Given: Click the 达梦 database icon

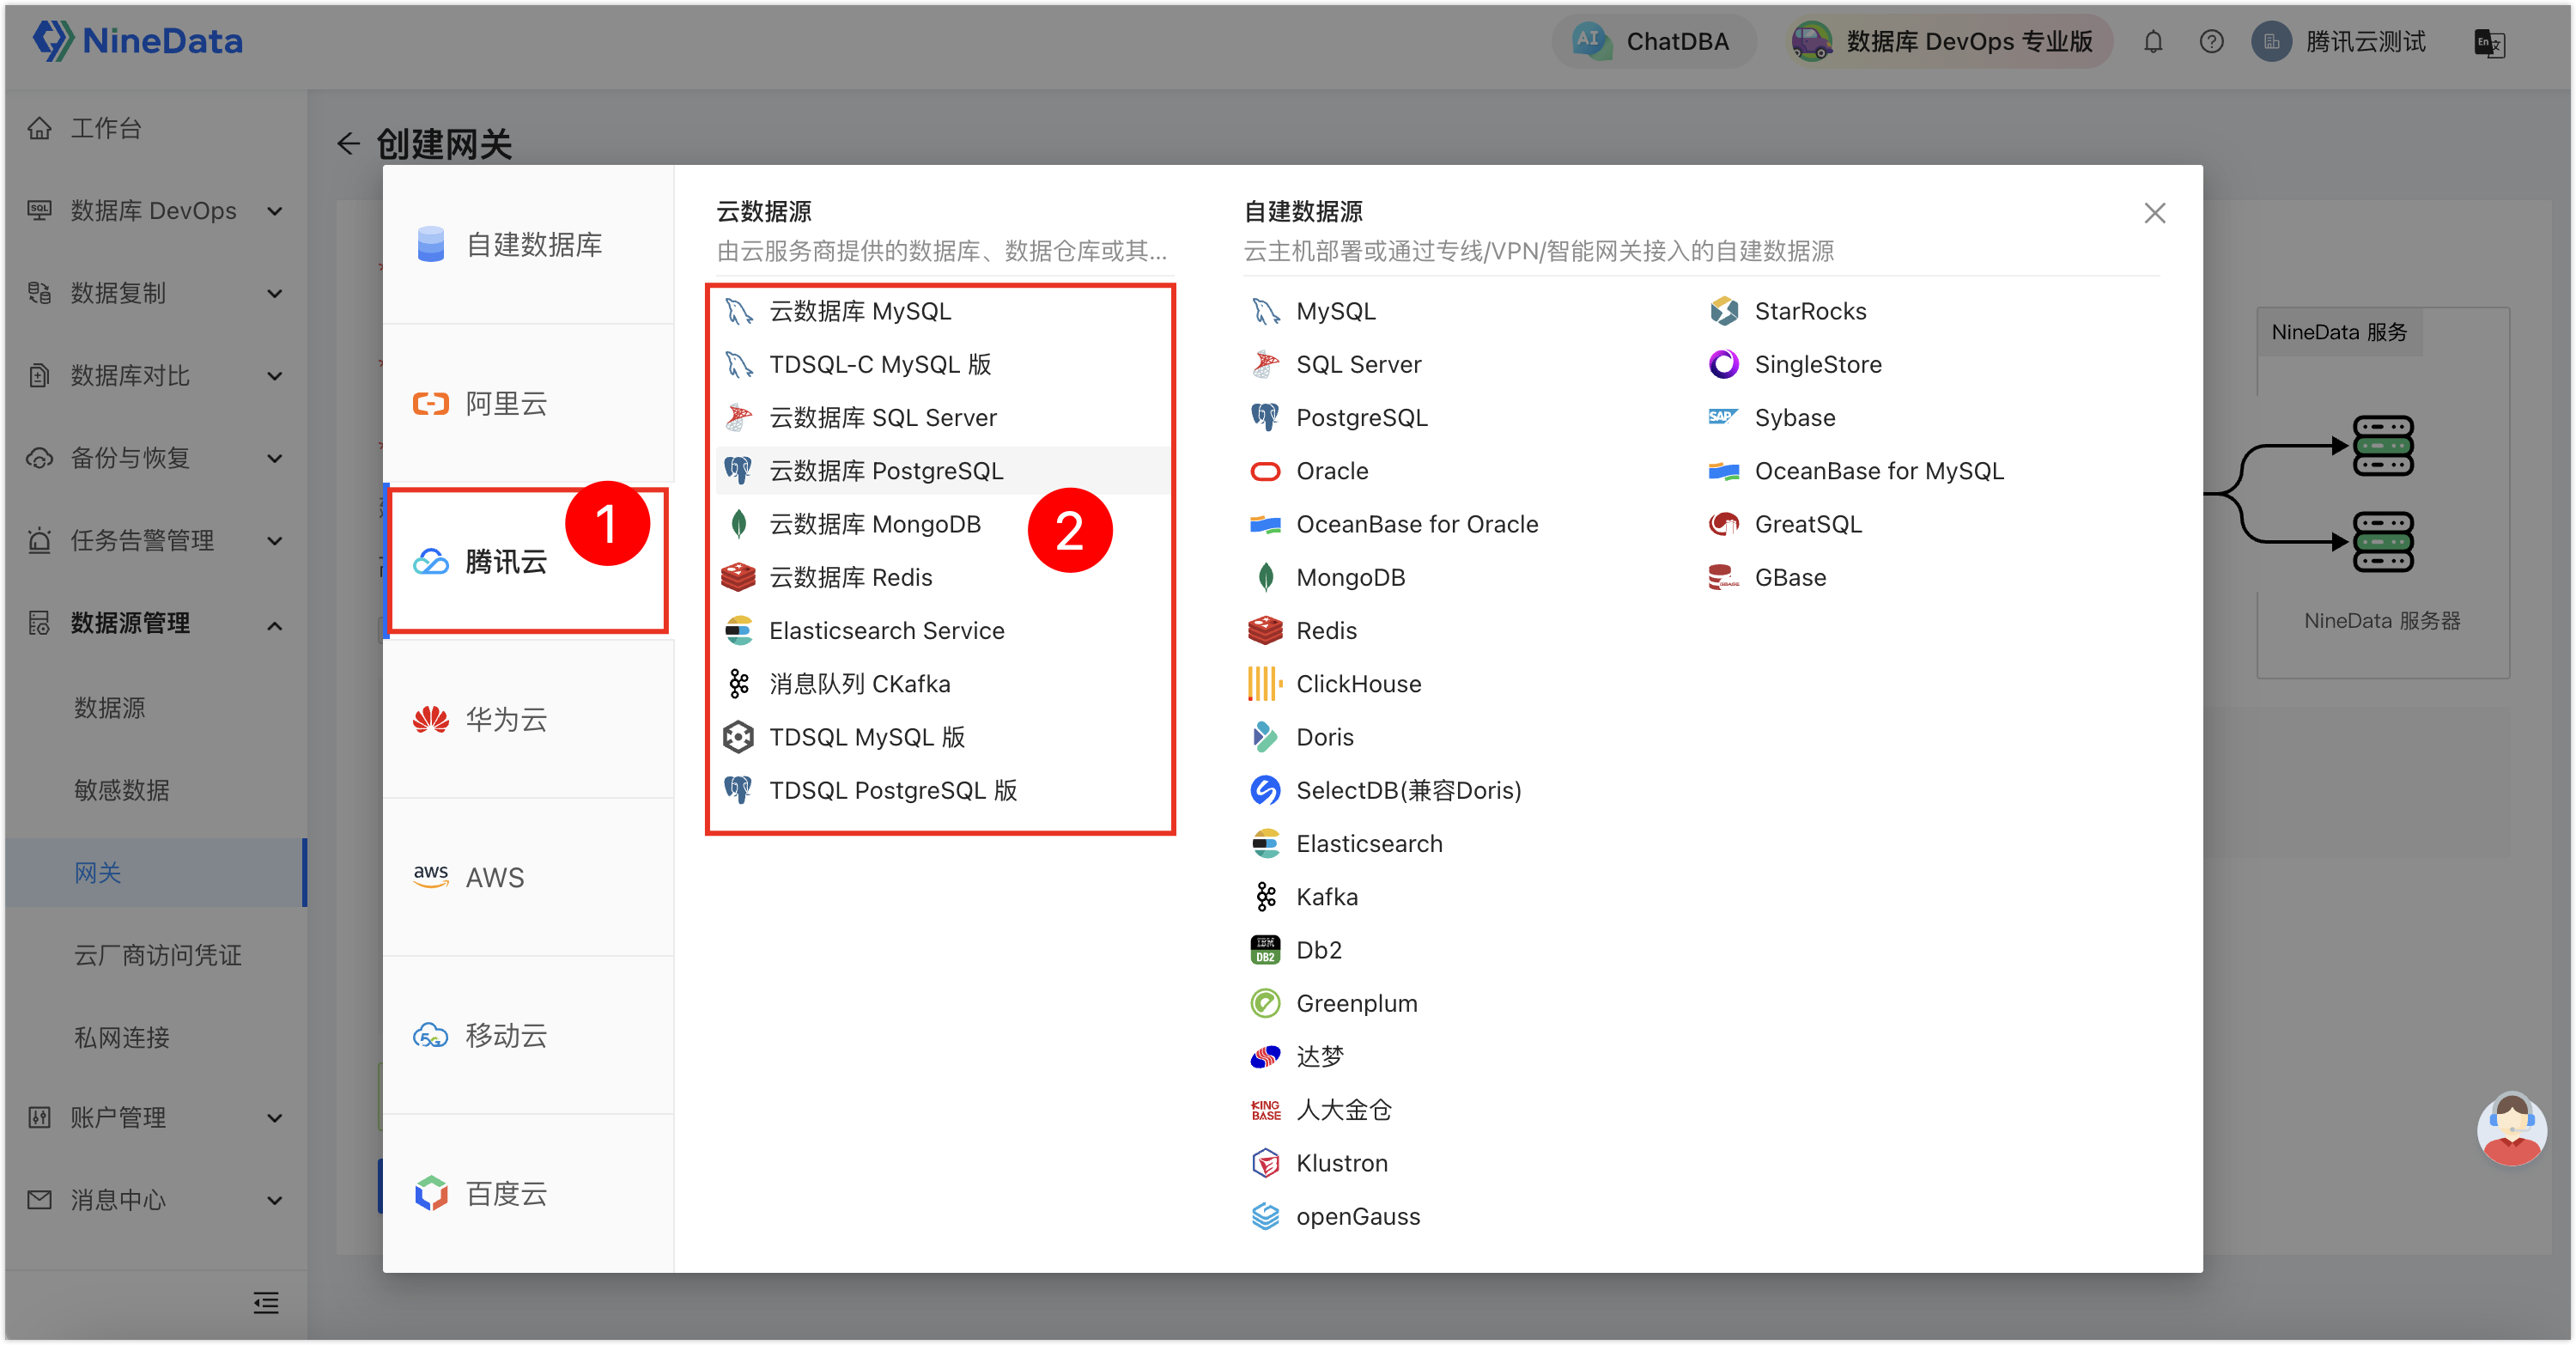Looking at the screenshot, I should pyautogui.click(x=1265, y=1057).
